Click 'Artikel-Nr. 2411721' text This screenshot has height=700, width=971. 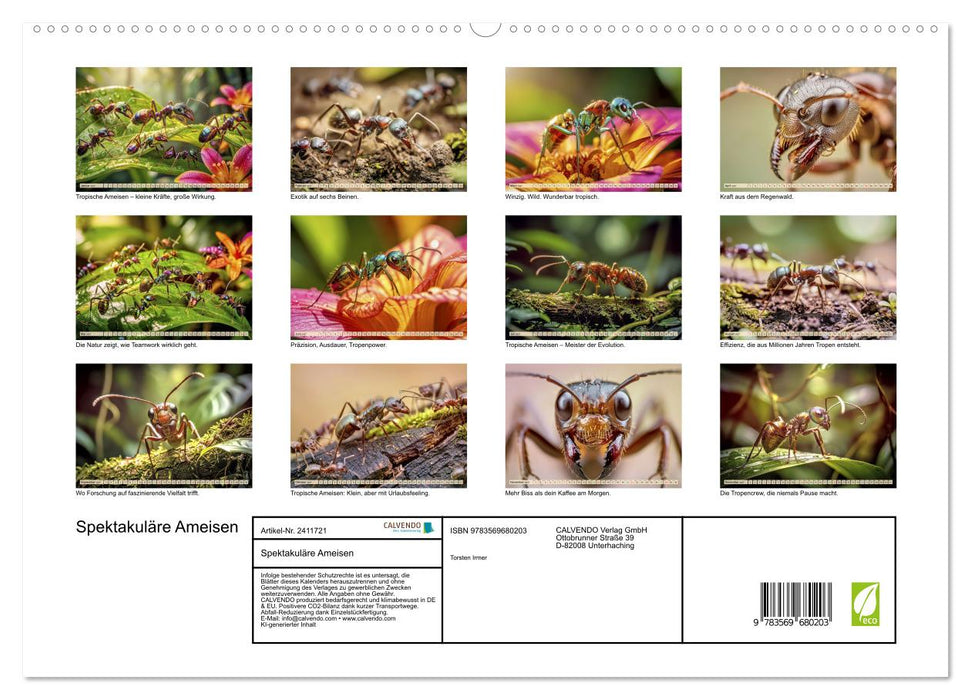click(x=294, y=531)
